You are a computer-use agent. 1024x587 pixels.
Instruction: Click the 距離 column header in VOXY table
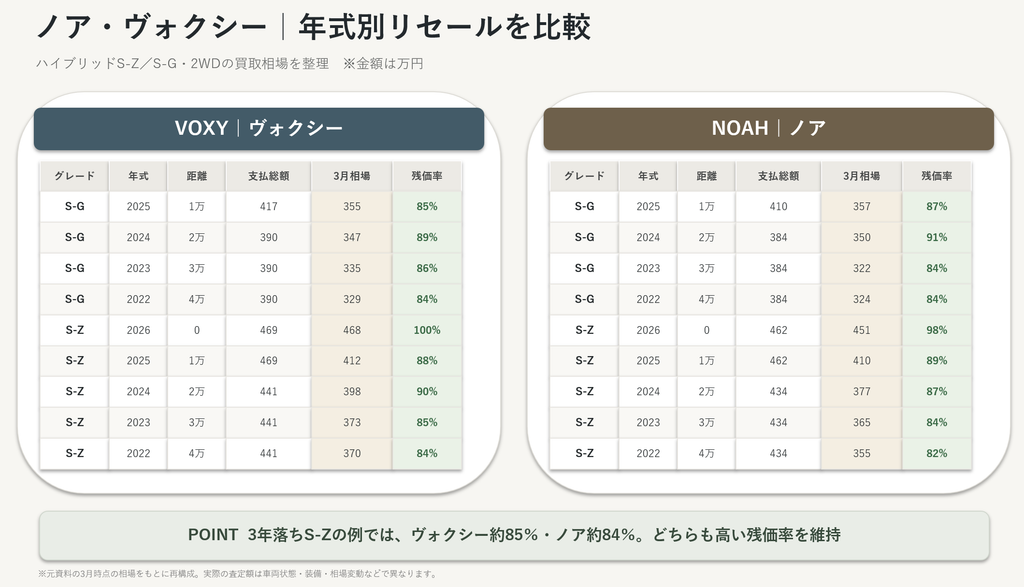coord(197,176)
